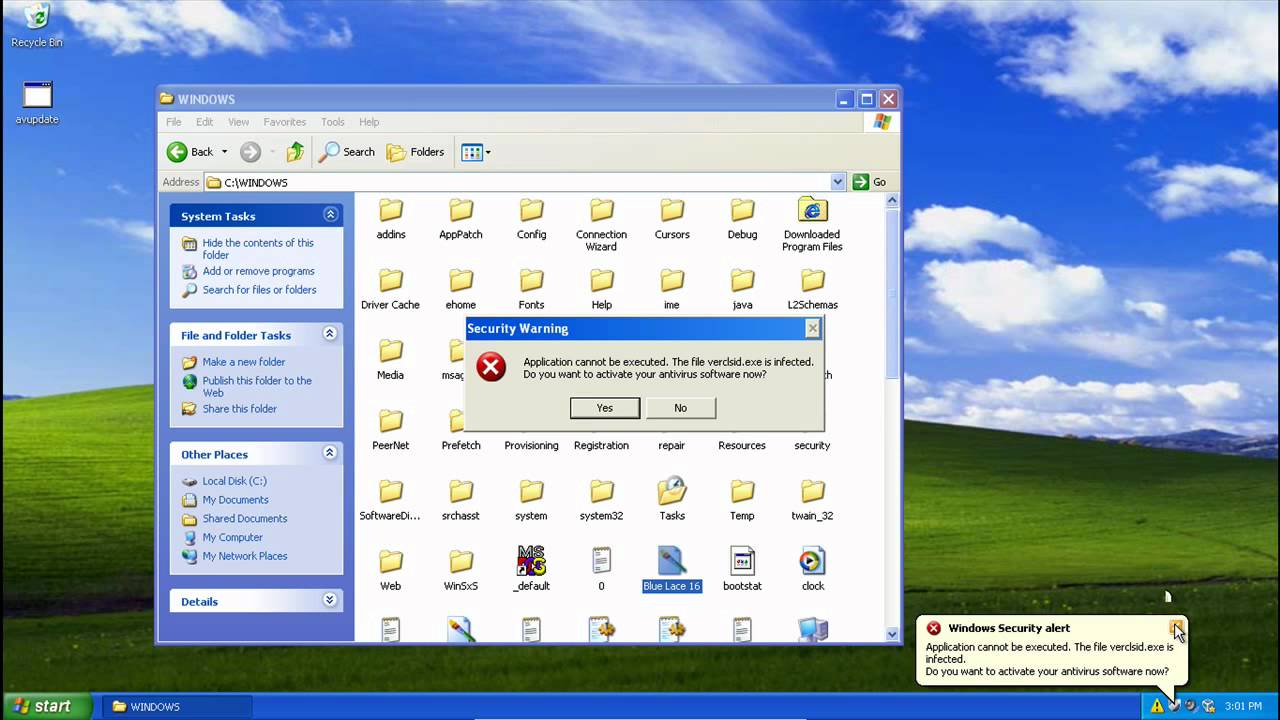Open the Search pane
The height and width of the screenshot is (720, 1280).
point(347,152)
